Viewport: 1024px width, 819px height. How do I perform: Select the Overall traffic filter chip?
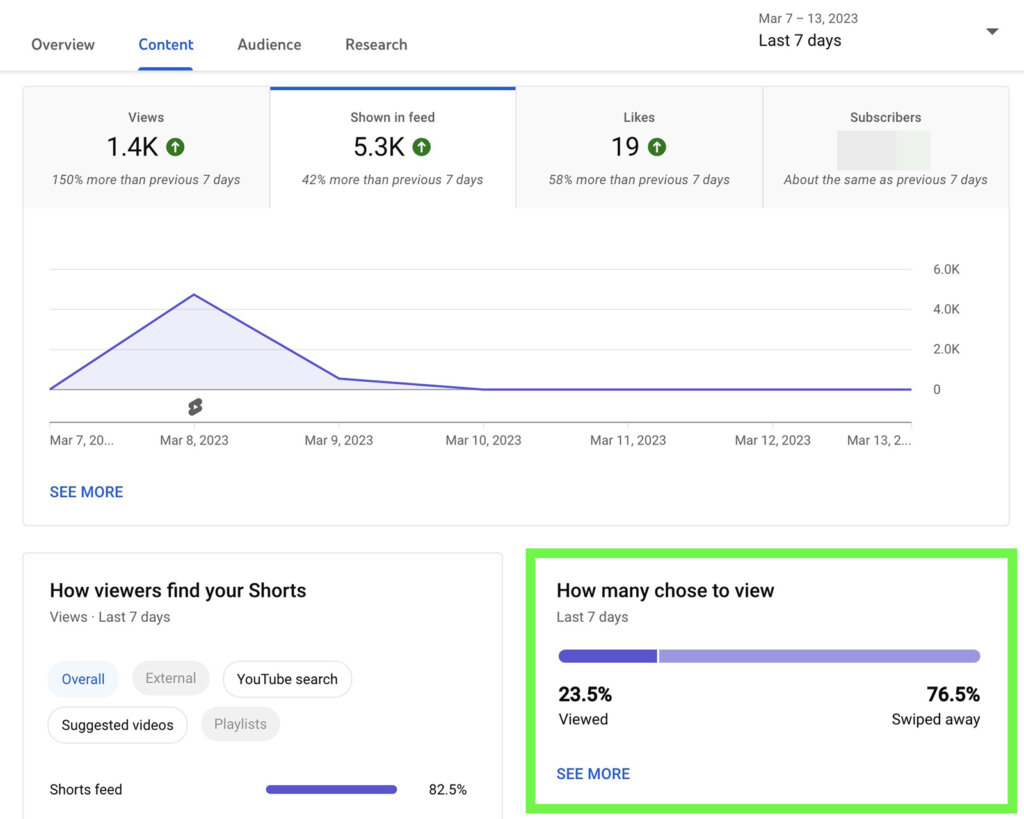83,678
